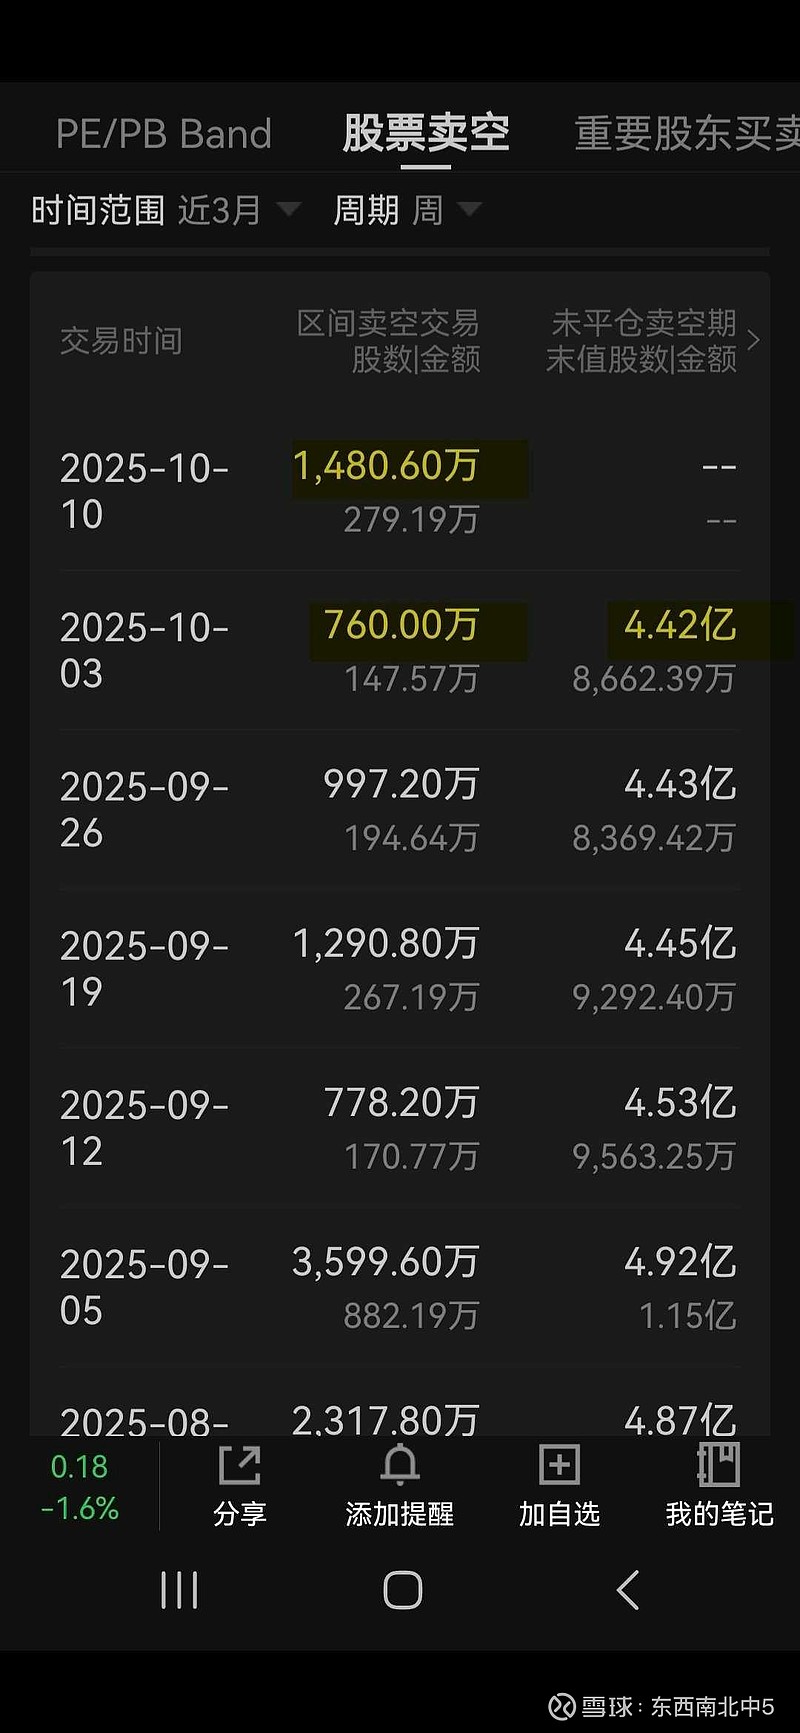This screenshot has width=800, height=1733.
Task: Select the 2025-10-10 date row
Action: [144, 491]
